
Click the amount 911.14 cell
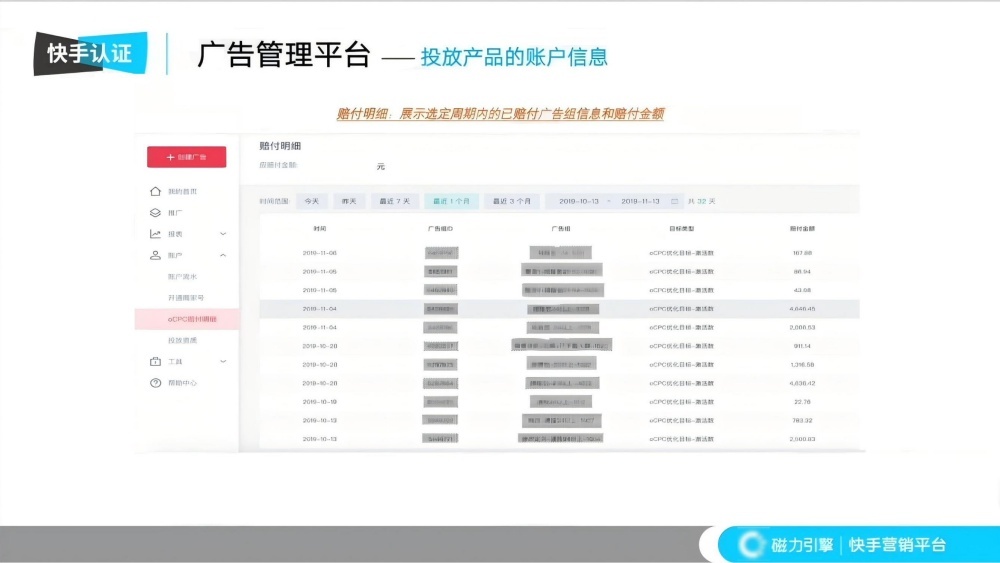pos(802,346)
